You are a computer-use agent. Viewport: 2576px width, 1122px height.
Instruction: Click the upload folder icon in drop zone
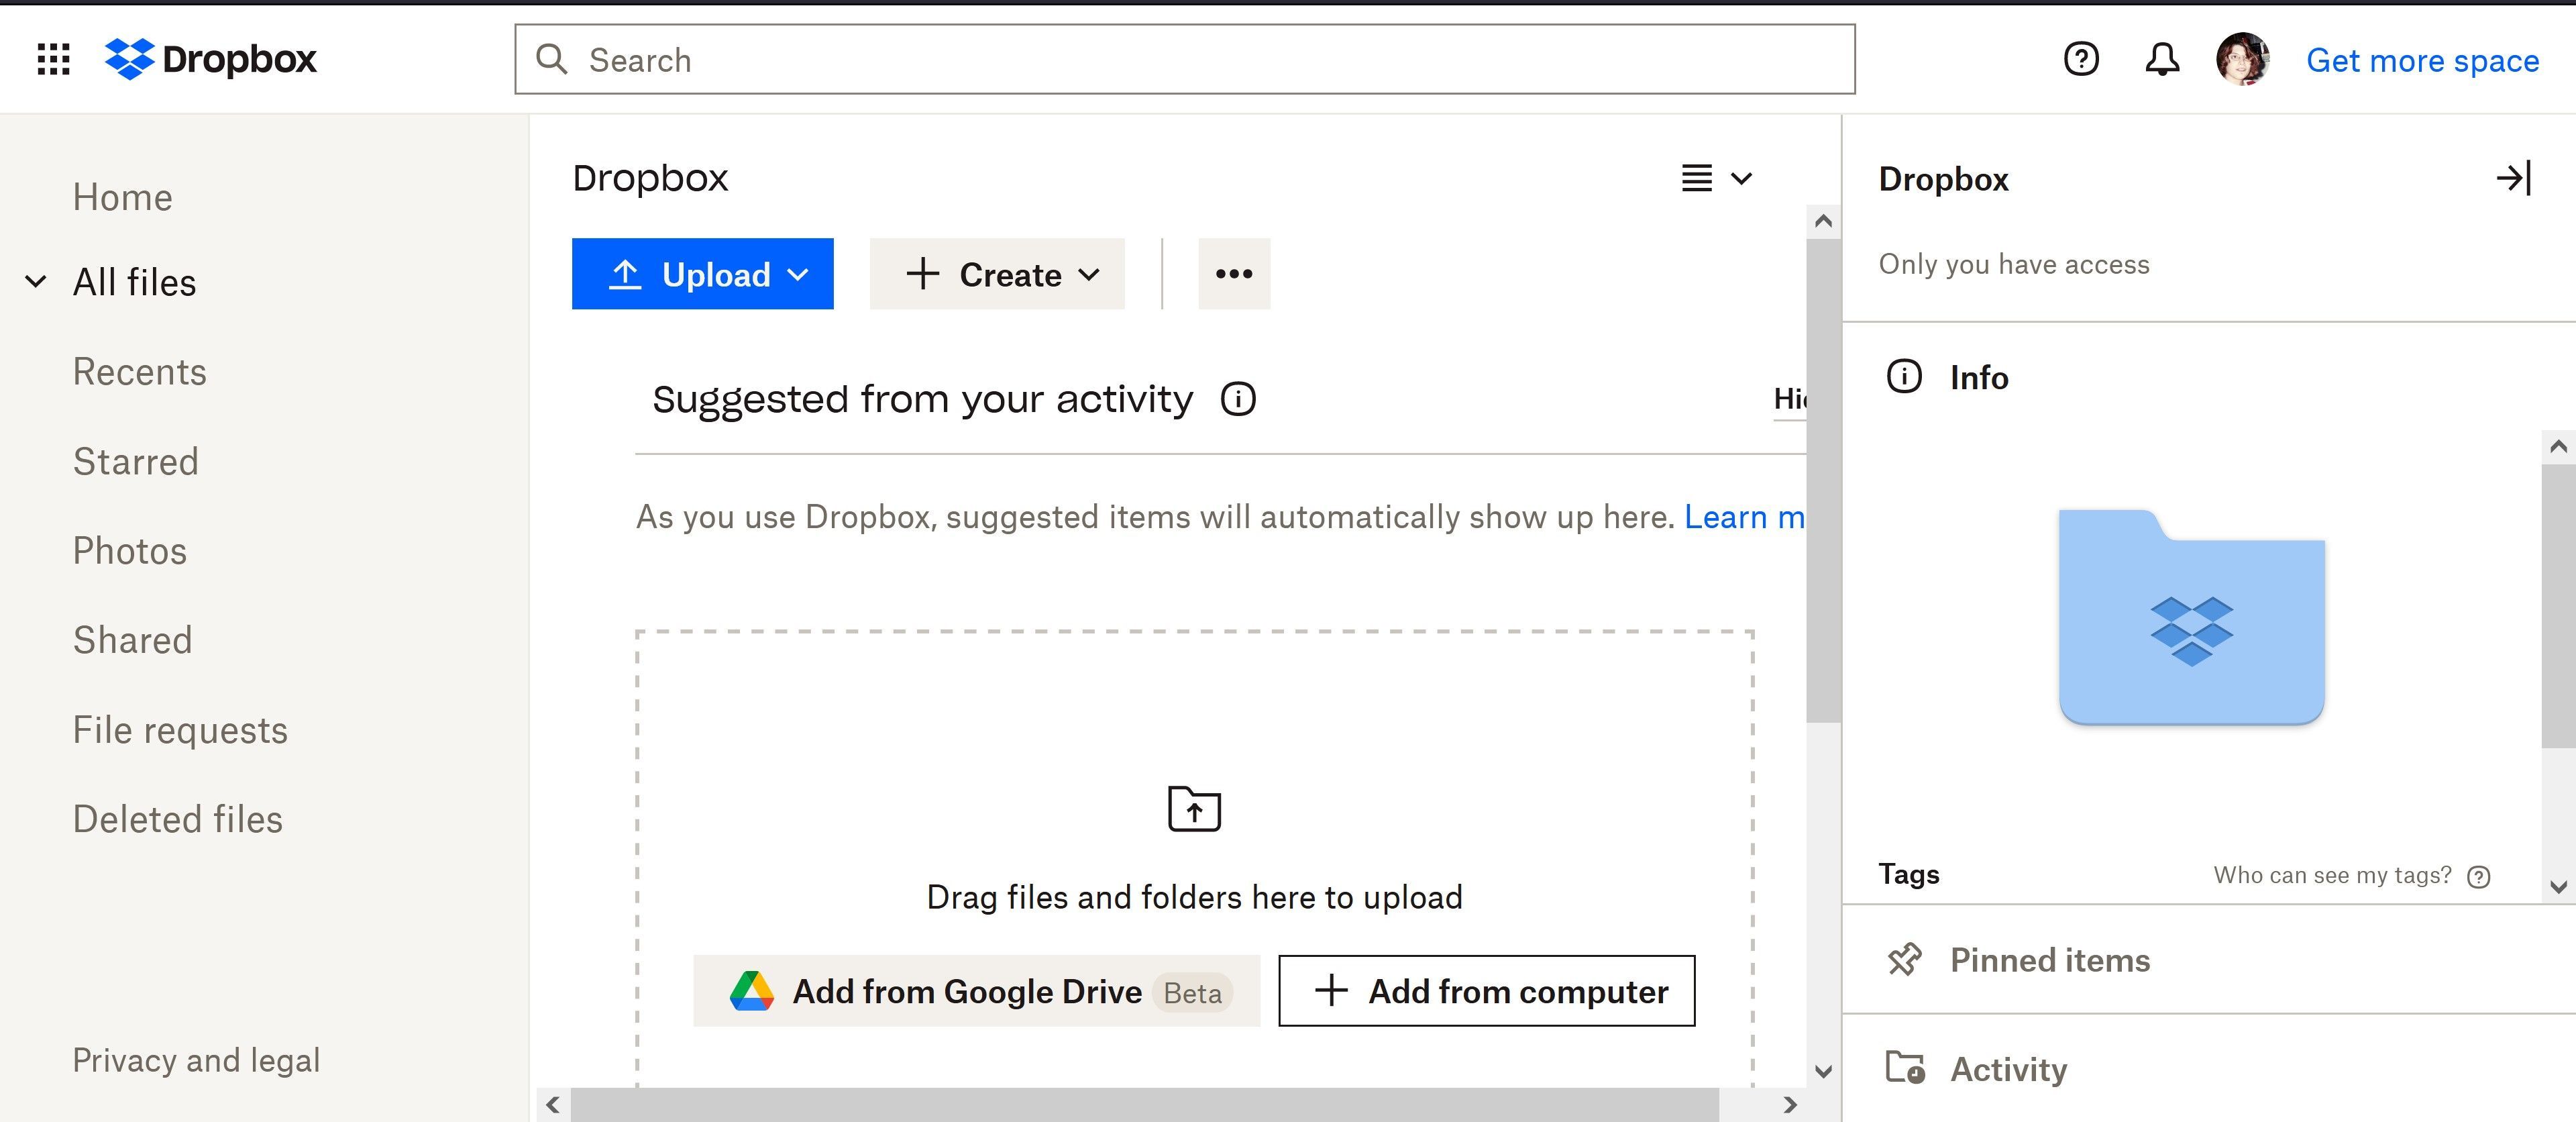click(x=1194, y=808)
